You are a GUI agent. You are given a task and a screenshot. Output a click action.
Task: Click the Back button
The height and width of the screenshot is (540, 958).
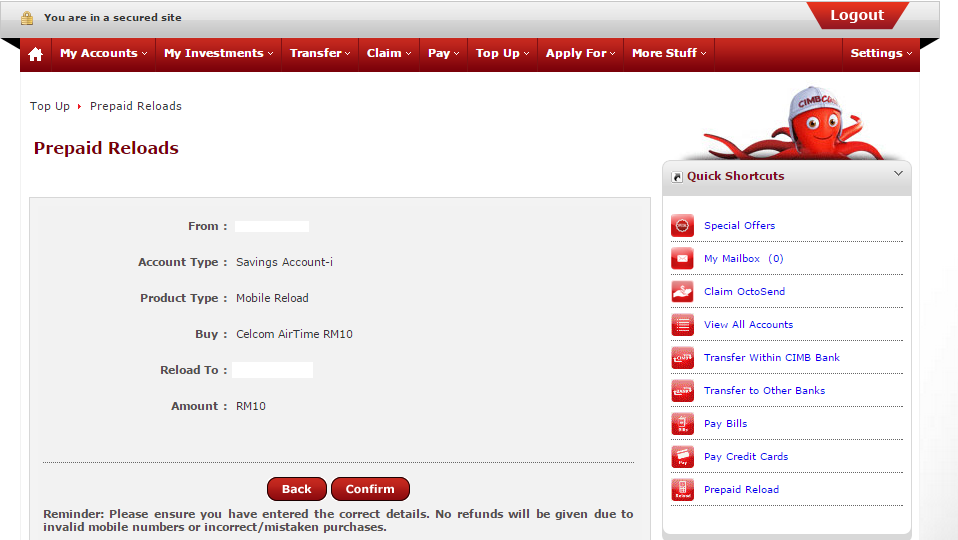coord(297,489)
